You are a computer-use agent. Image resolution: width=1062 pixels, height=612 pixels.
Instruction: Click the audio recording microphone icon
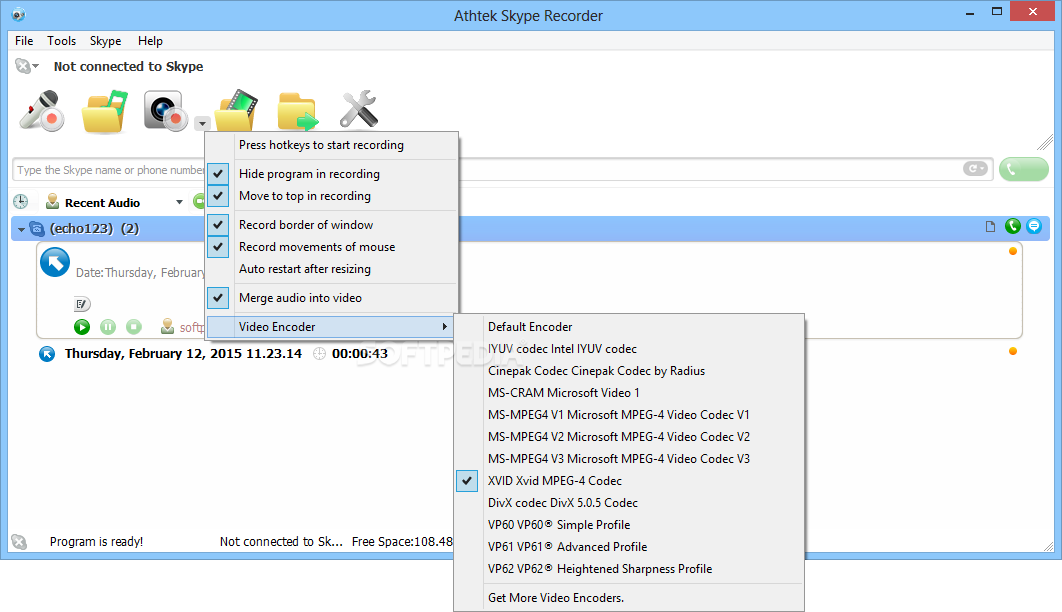pos(42,110)
